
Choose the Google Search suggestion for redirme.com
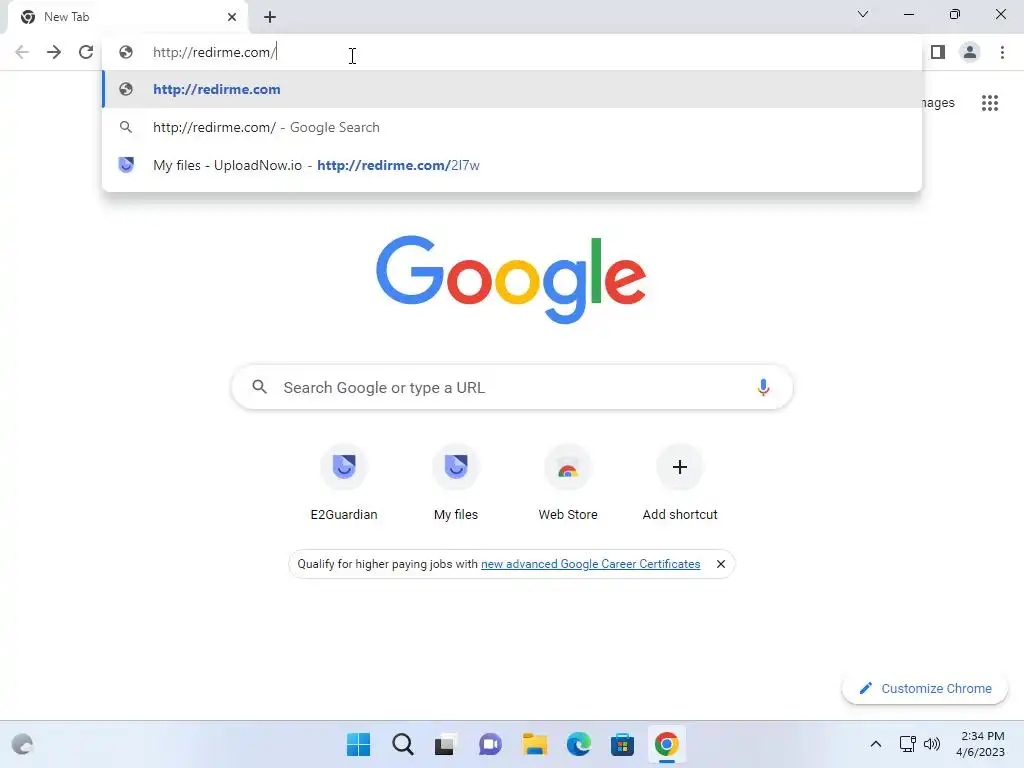coord(512,127)
